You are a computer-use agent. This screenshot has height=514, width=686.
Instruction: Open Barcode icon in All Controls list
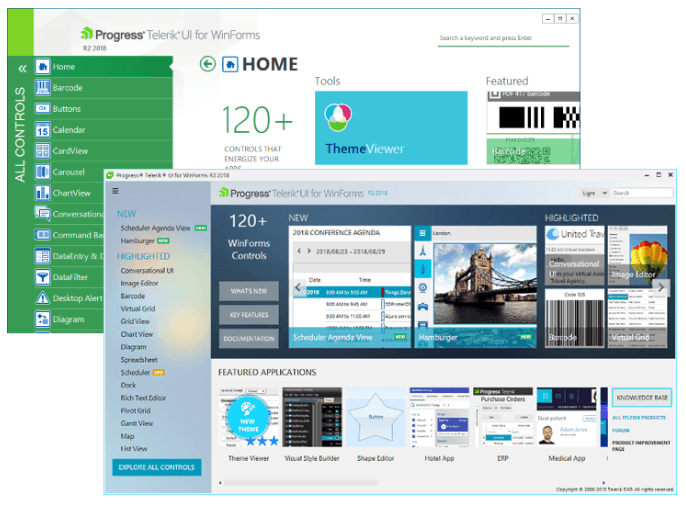pos(42,87)
